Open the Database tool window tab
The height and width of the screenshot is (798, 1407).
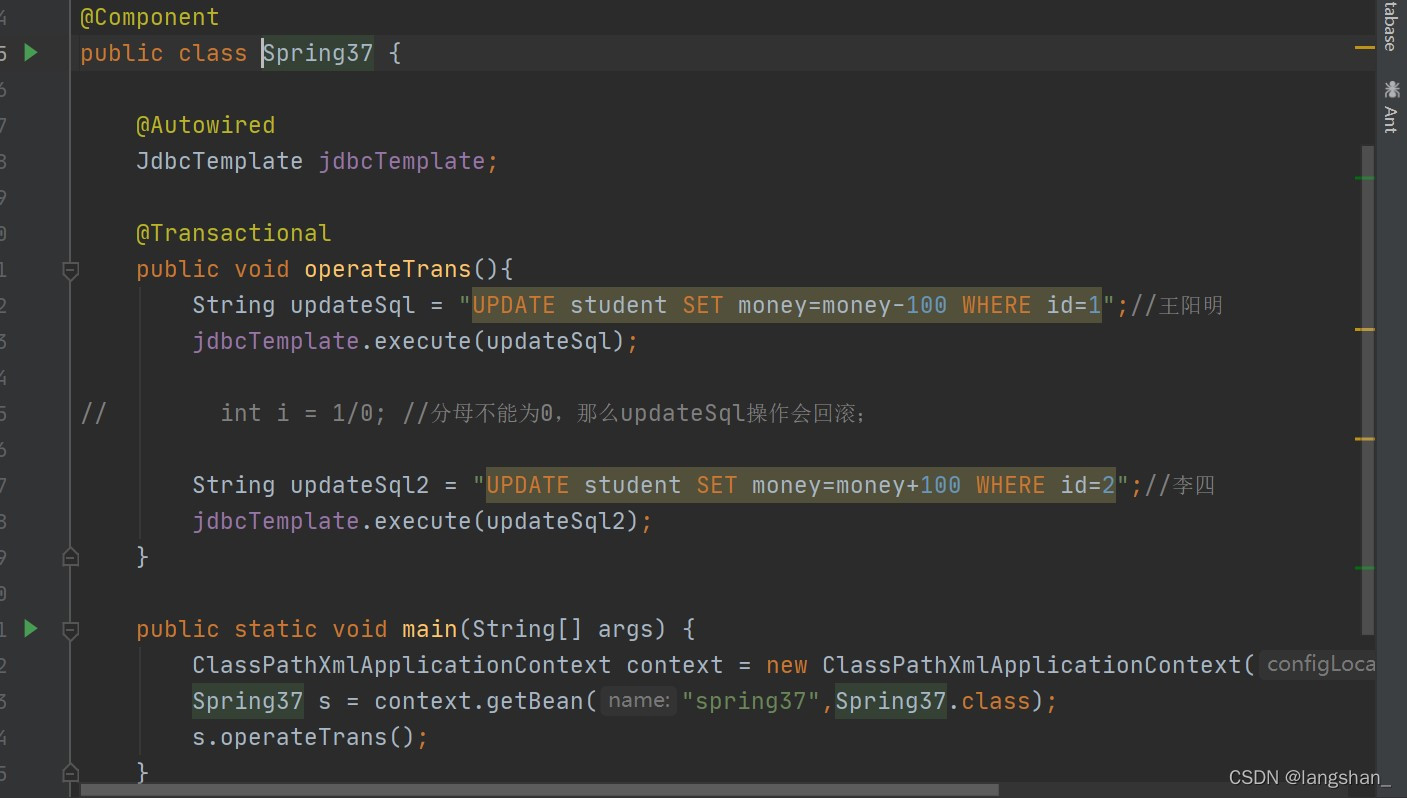pyautogui.click(x=1391, y=25)
